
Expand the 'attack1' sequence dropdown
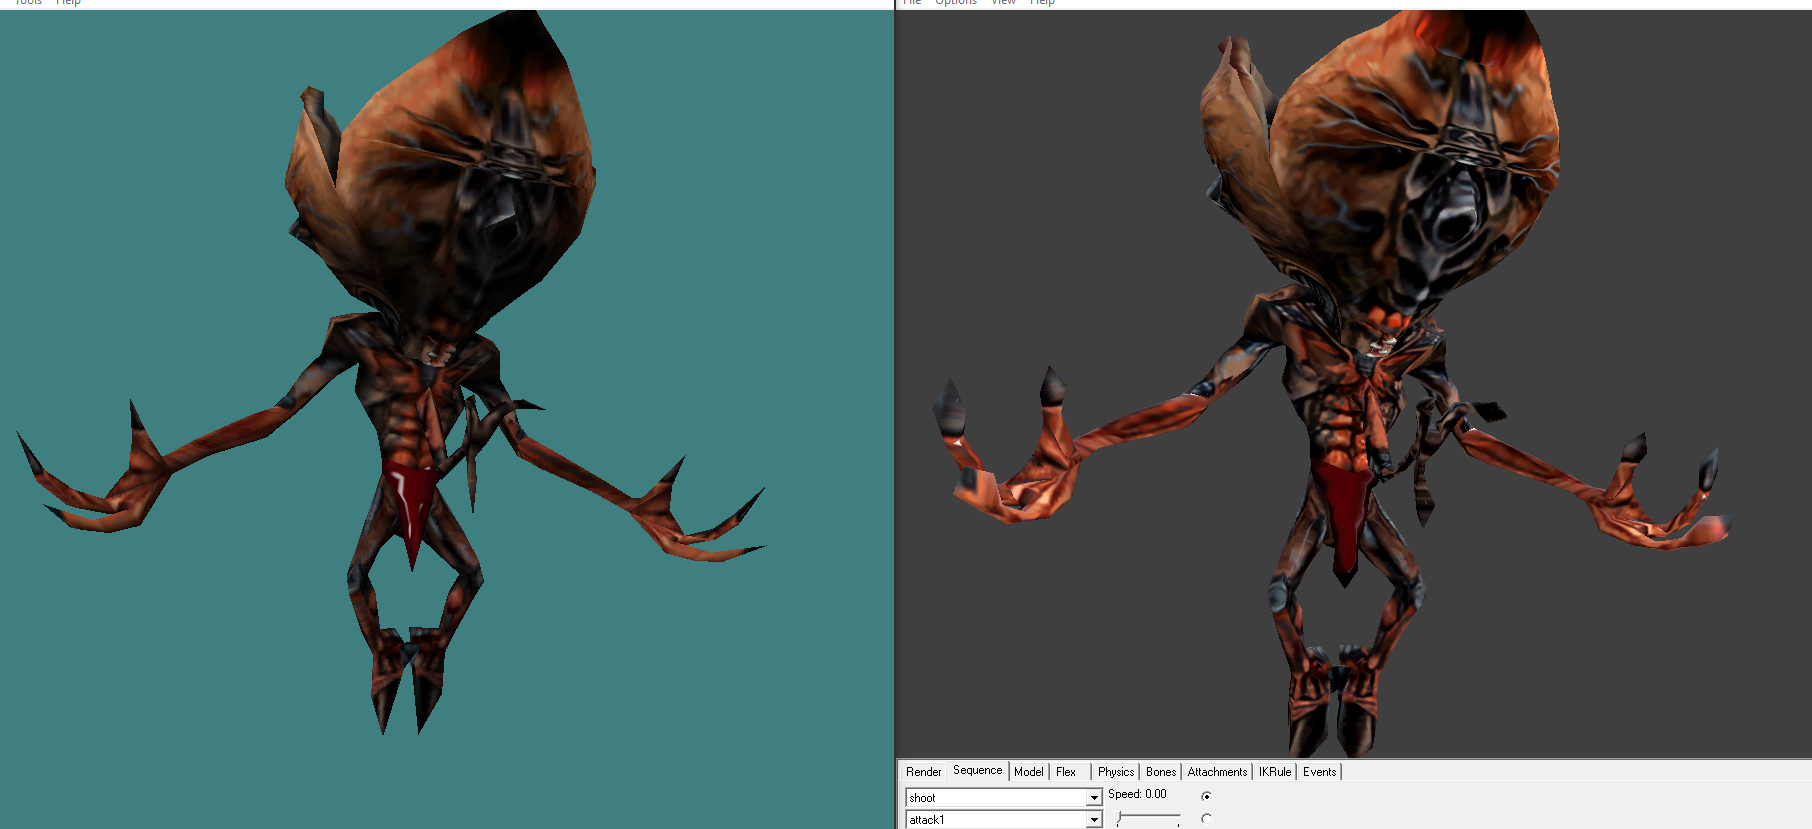point(1094,820)
